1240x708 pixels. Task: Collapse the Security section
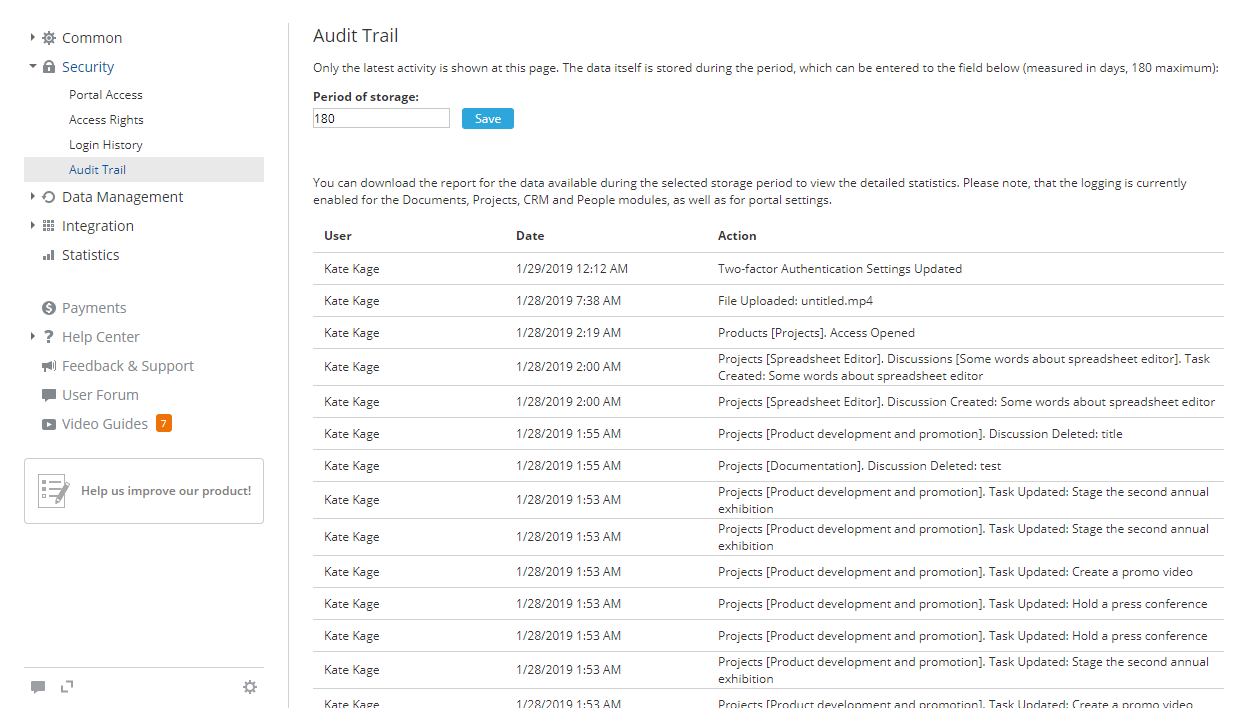click(30, 66)
